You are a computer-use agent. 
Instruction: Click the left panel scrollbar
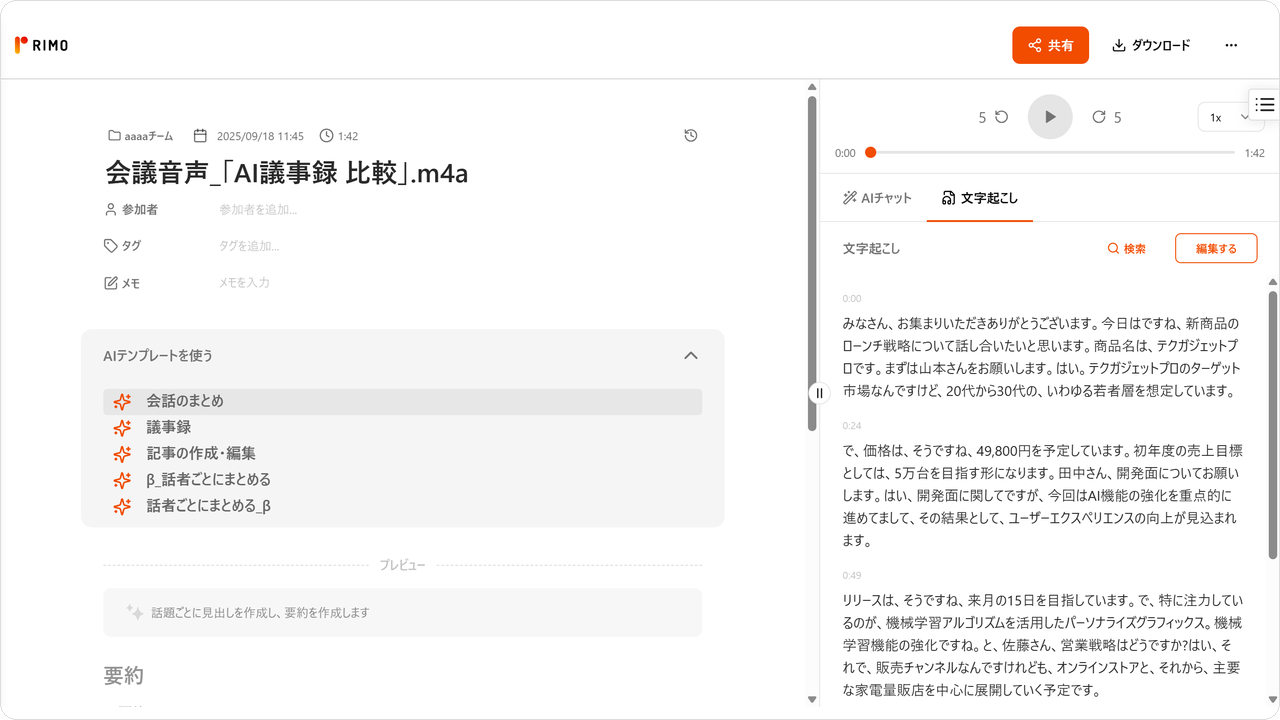click(x=812, y=263)
